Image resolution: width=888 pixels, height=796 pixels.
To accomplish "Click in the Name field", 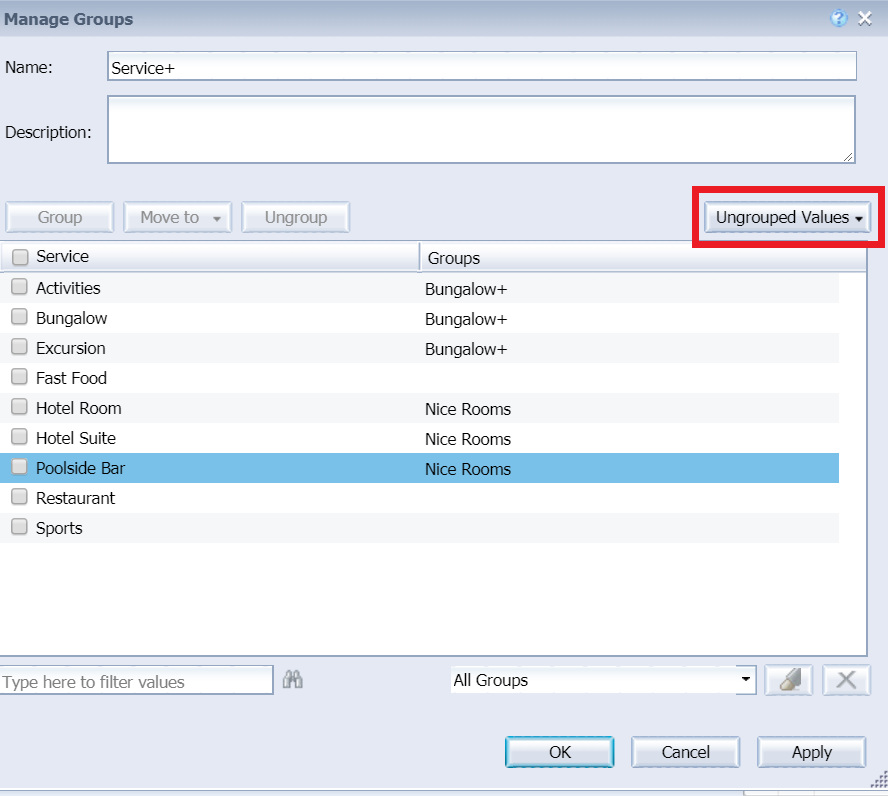I will [x=481, y=66].
